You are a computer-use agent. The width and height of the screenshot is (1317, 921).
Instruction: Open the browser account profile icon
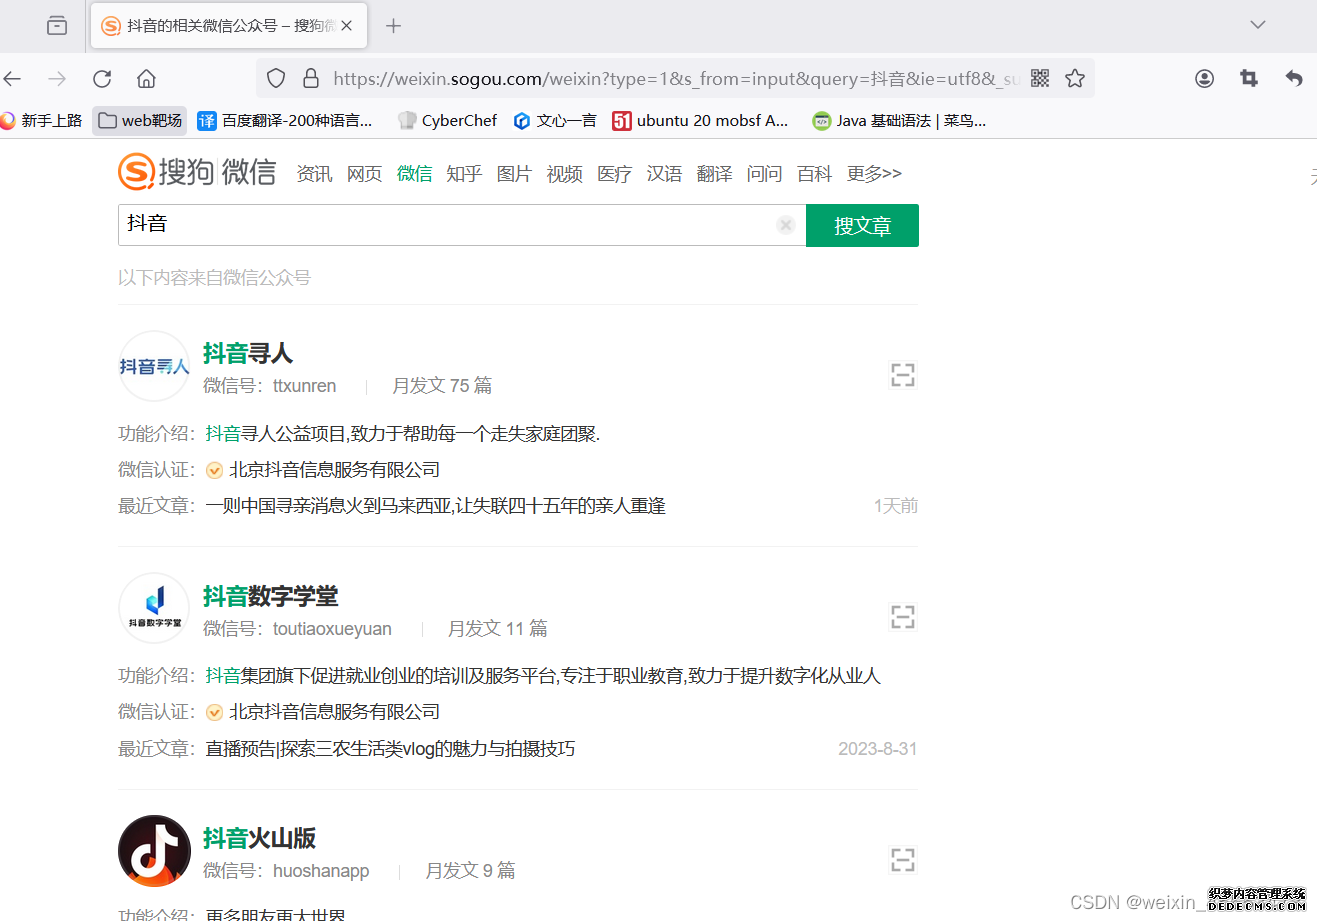tap(1204, 78)
